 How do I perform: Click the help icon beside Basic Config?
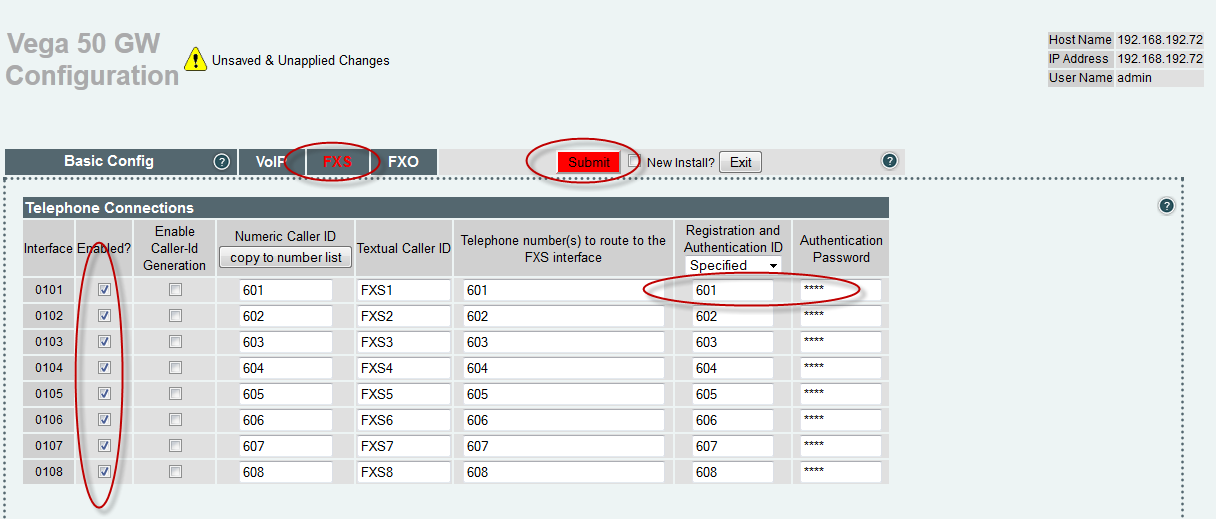tap(222, 161)
